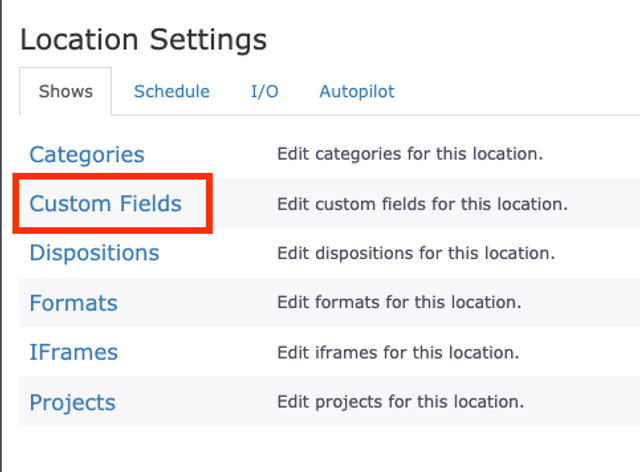The image size is (640, 472).
Task: Click the Custom Fields link
Action: (x=105, y=204)
